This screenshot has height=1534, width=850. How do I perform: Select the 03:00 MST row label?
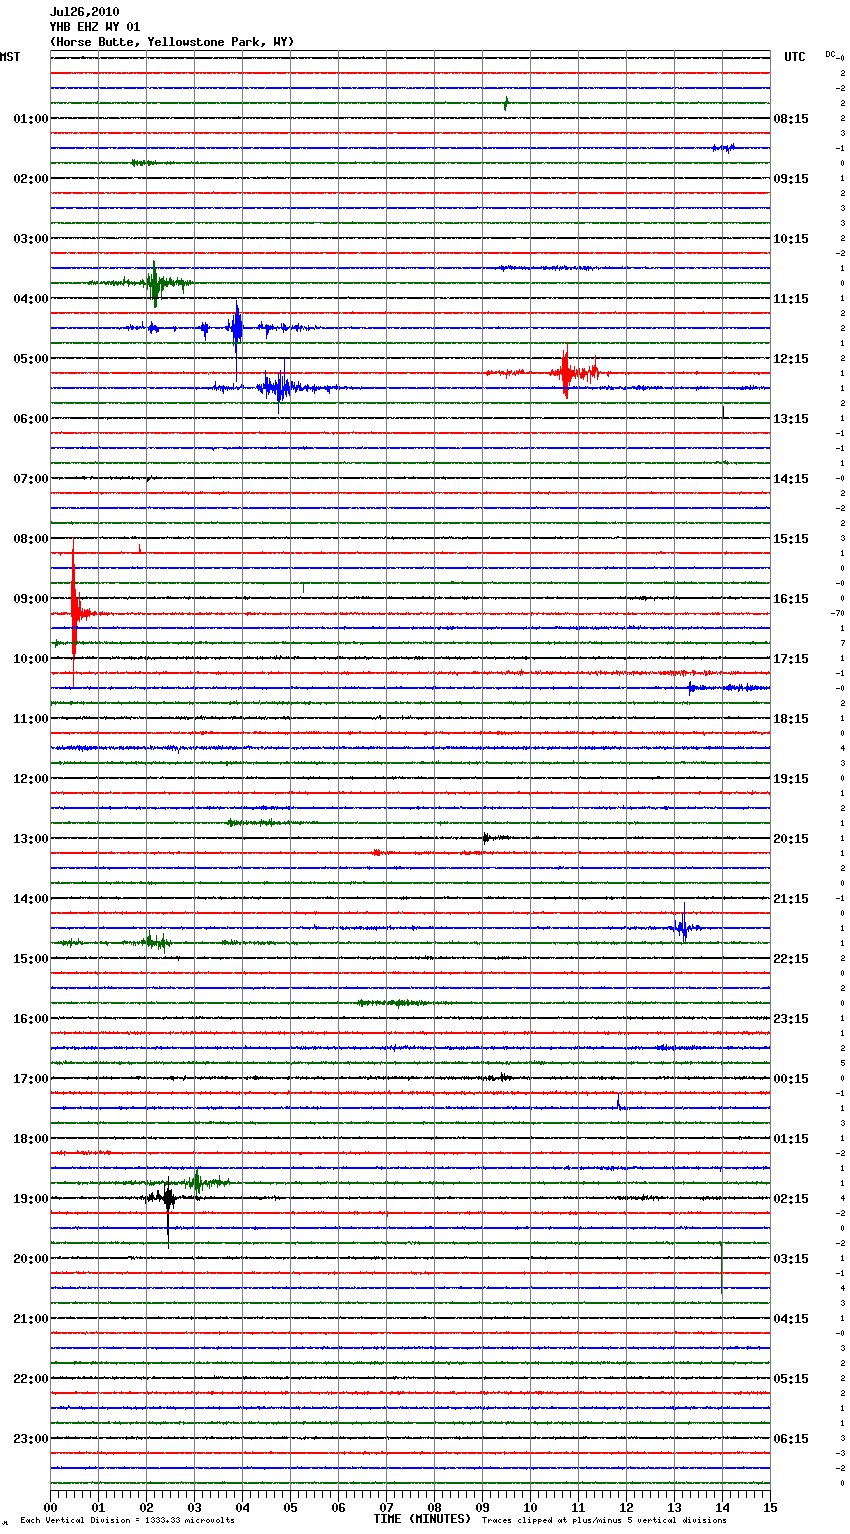pyautogui.click(x=31, y=239)
